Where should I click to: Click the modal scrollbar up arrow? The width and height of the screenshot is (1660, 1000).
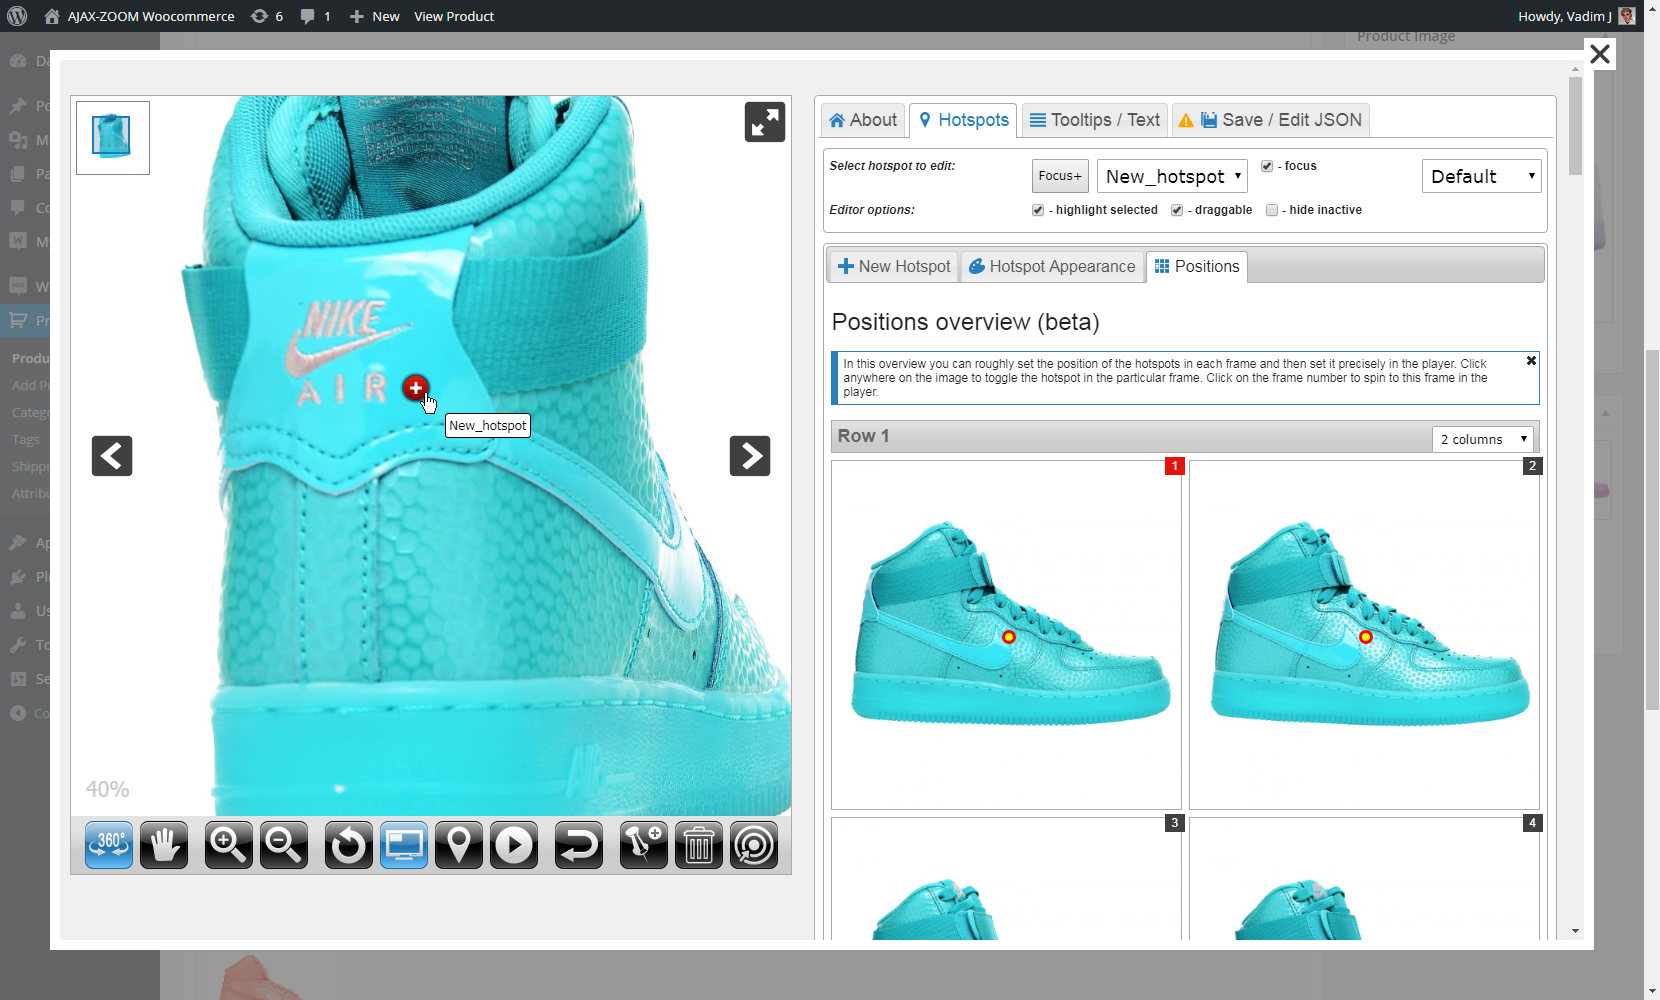click(1575, 68)
